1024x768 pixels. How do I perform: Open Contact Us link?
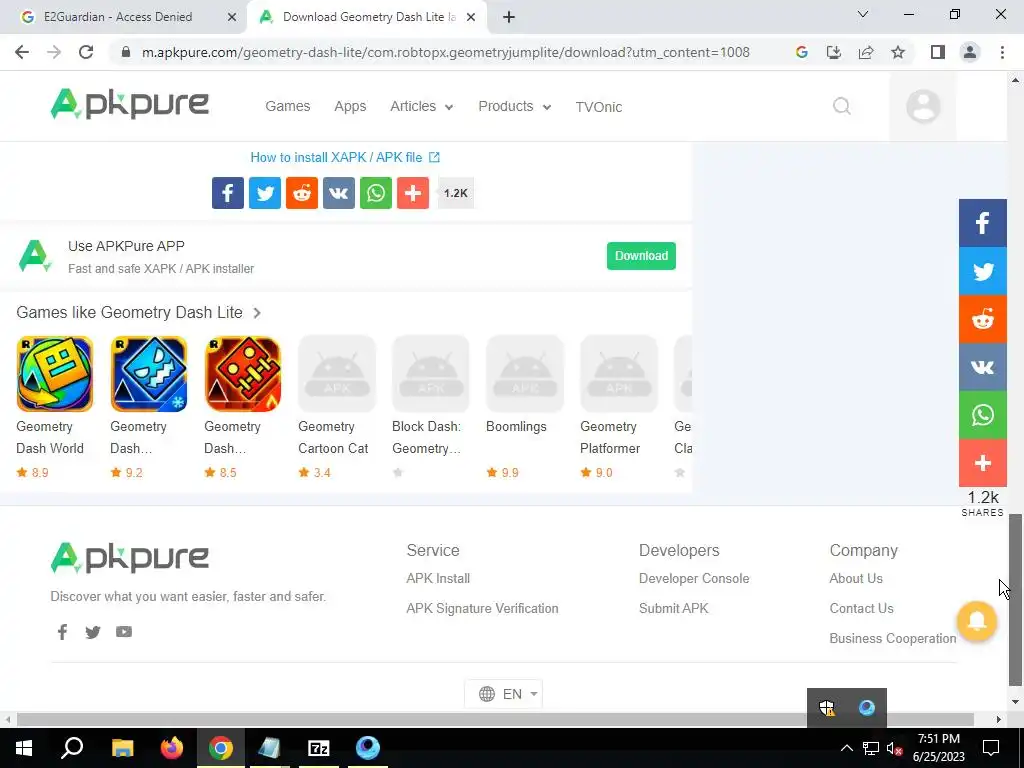(x=861, y=609)
